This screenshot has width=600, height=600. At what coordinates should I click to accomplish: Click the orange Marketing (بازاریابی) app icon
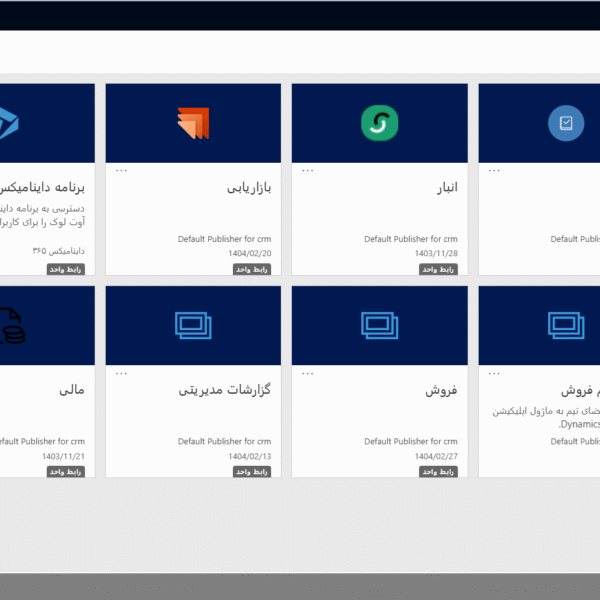(x=193, y=123)
